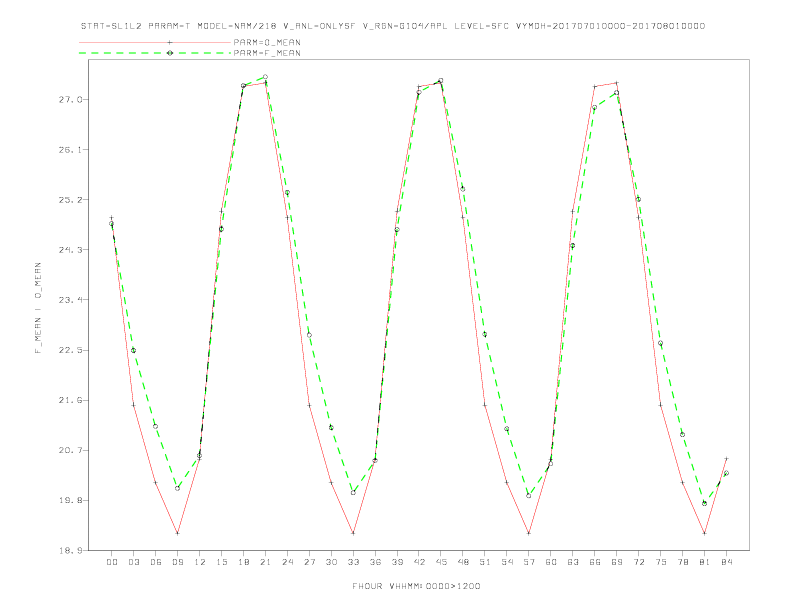The height and width of the screenshot is (612, 792).
Task: Click the x-axis hour label 36
Action: 375,562
